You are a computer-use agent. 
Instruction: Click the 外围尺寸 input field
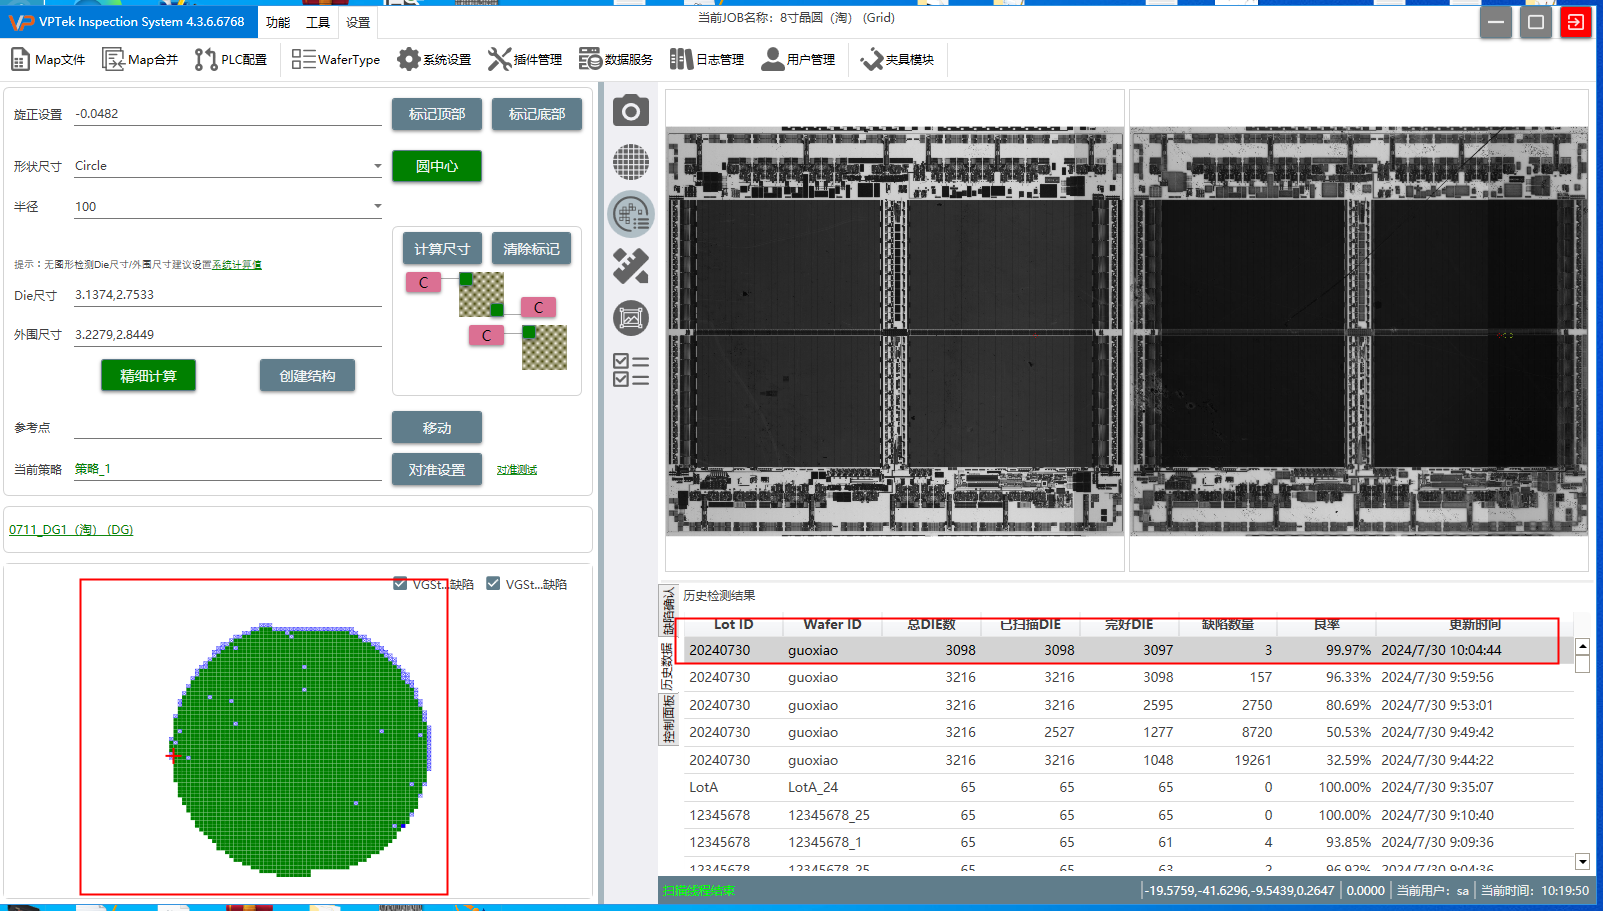tap(228, 335)
